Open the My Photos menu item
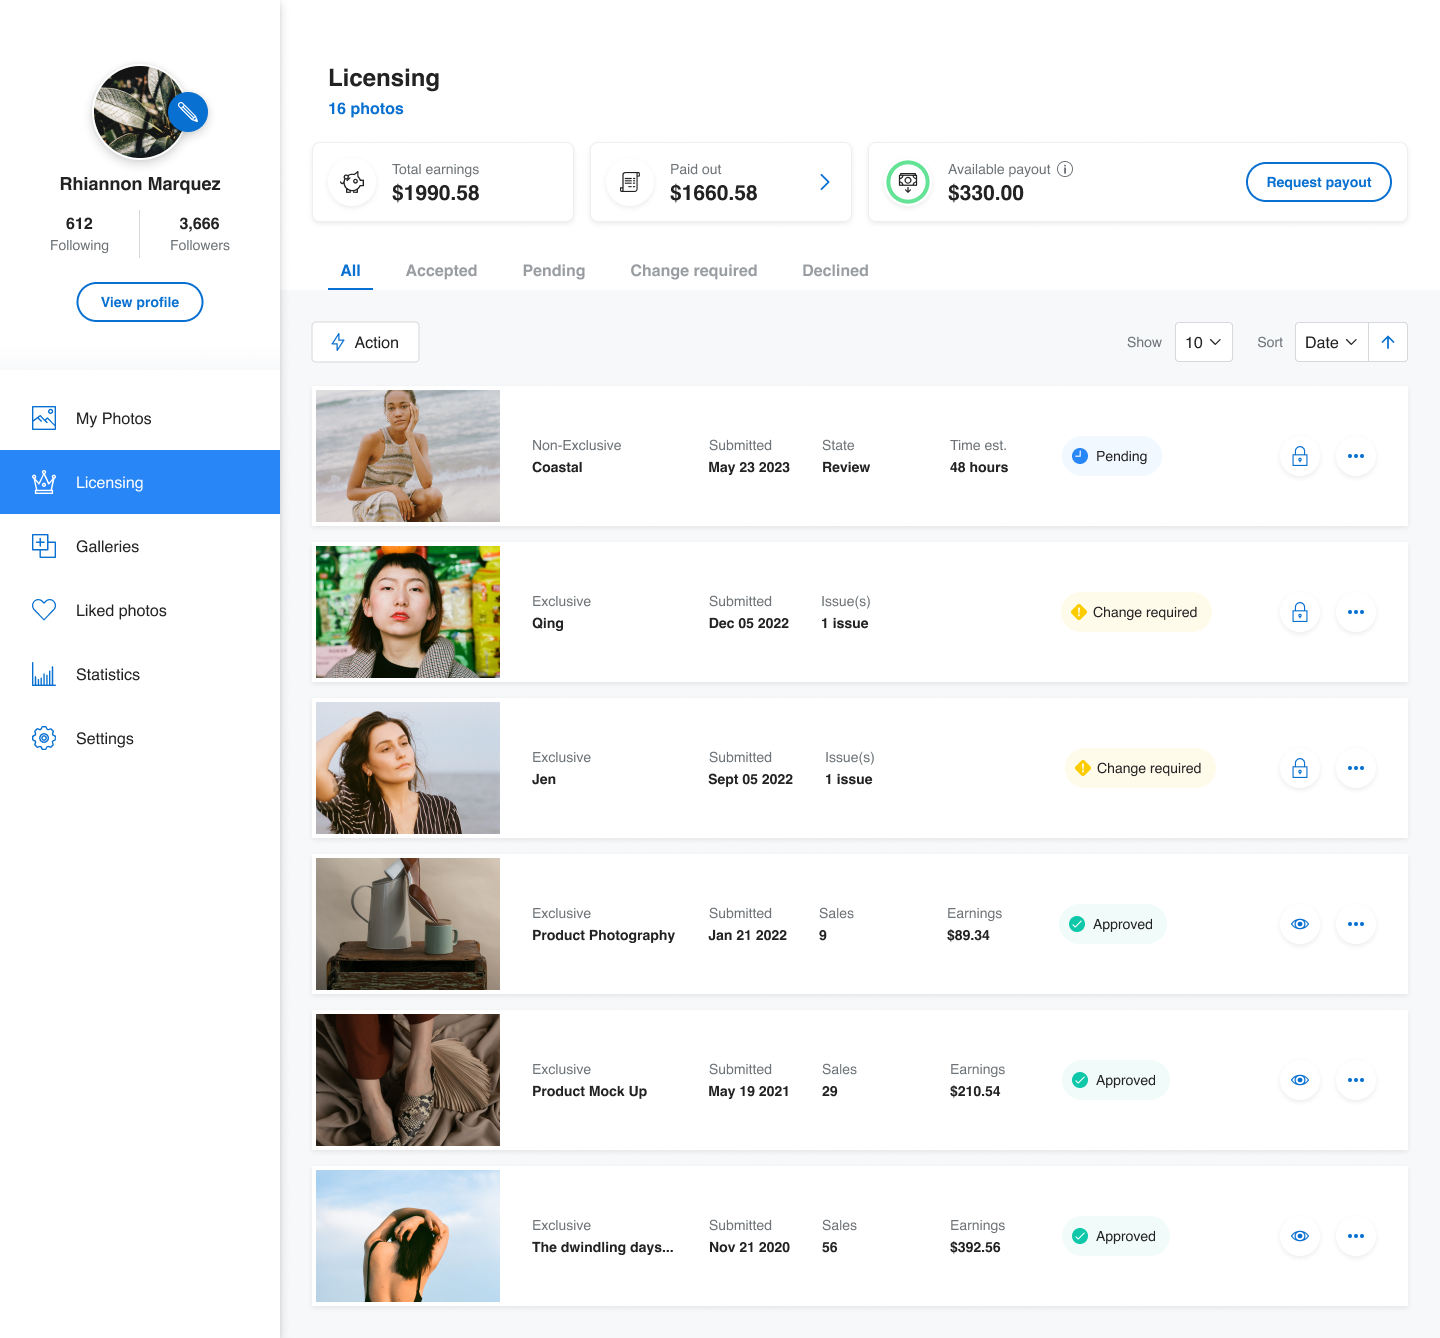 click(x=140, y=418)
